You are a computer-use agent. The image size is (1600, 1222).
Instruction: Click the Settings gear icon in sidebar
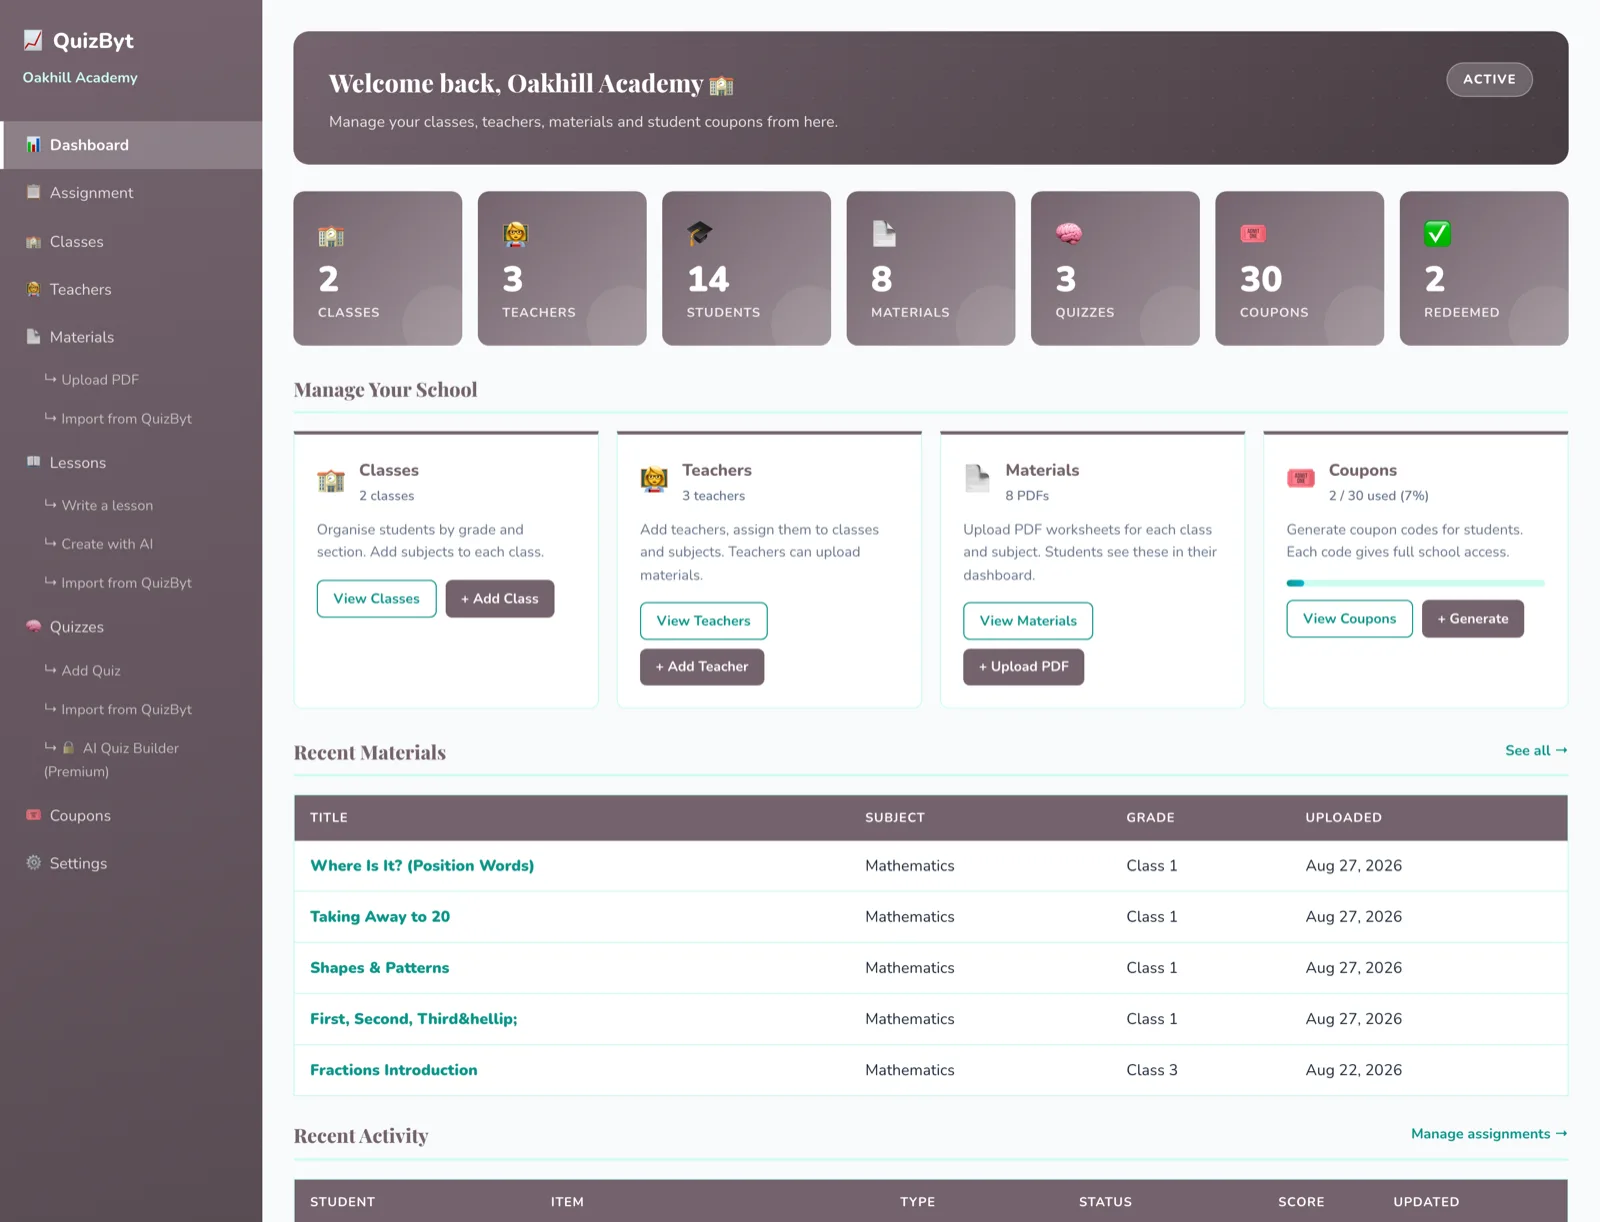33,863
